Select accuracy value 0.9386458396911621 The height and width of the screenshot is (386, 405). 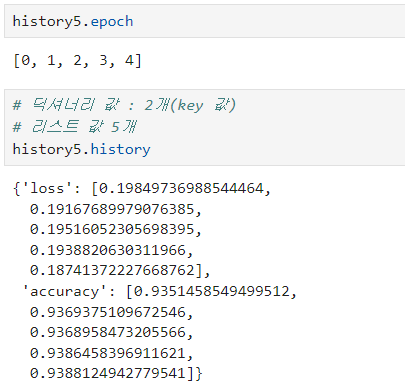pyautogui.click(x=108, y=353)
